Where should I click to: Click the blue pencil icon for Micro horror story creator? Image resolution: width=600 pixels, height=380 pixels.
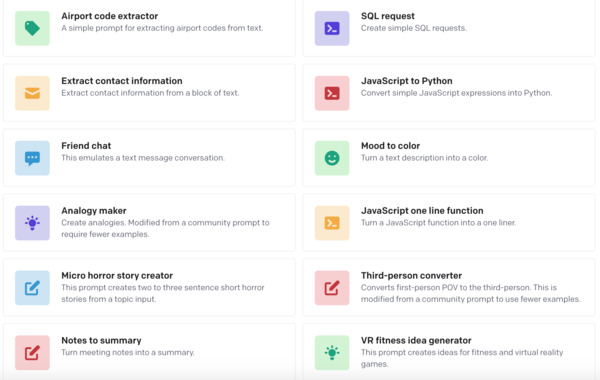tap(32, 288)
